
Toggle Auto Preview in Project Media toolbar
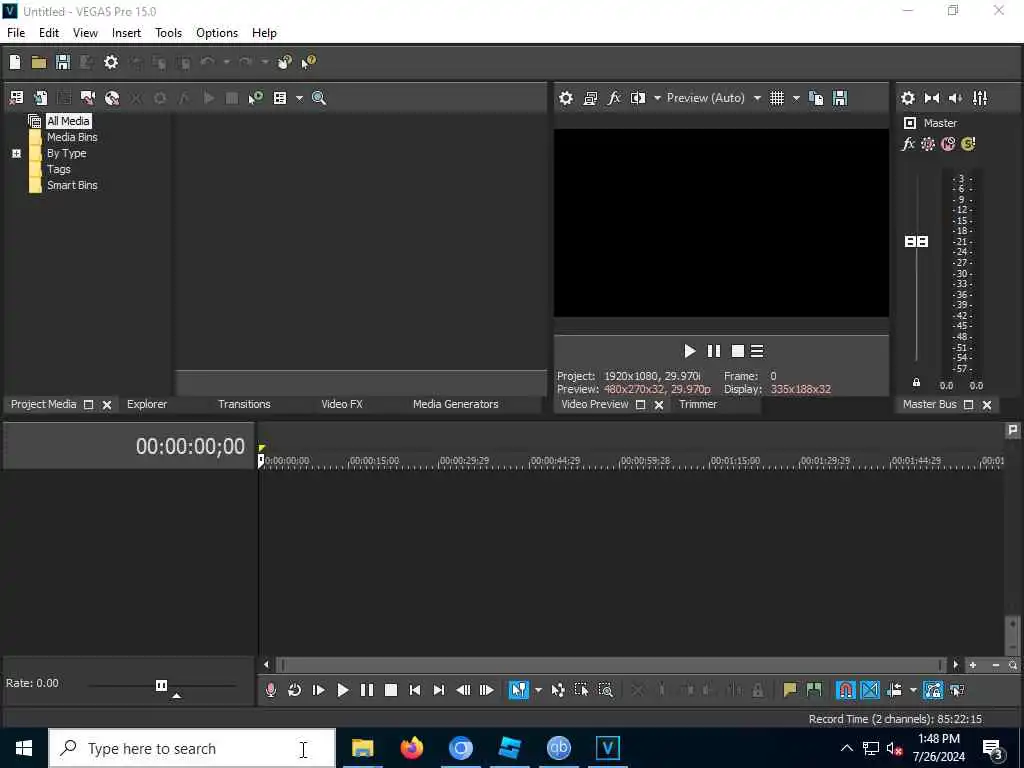coord(255,98)
